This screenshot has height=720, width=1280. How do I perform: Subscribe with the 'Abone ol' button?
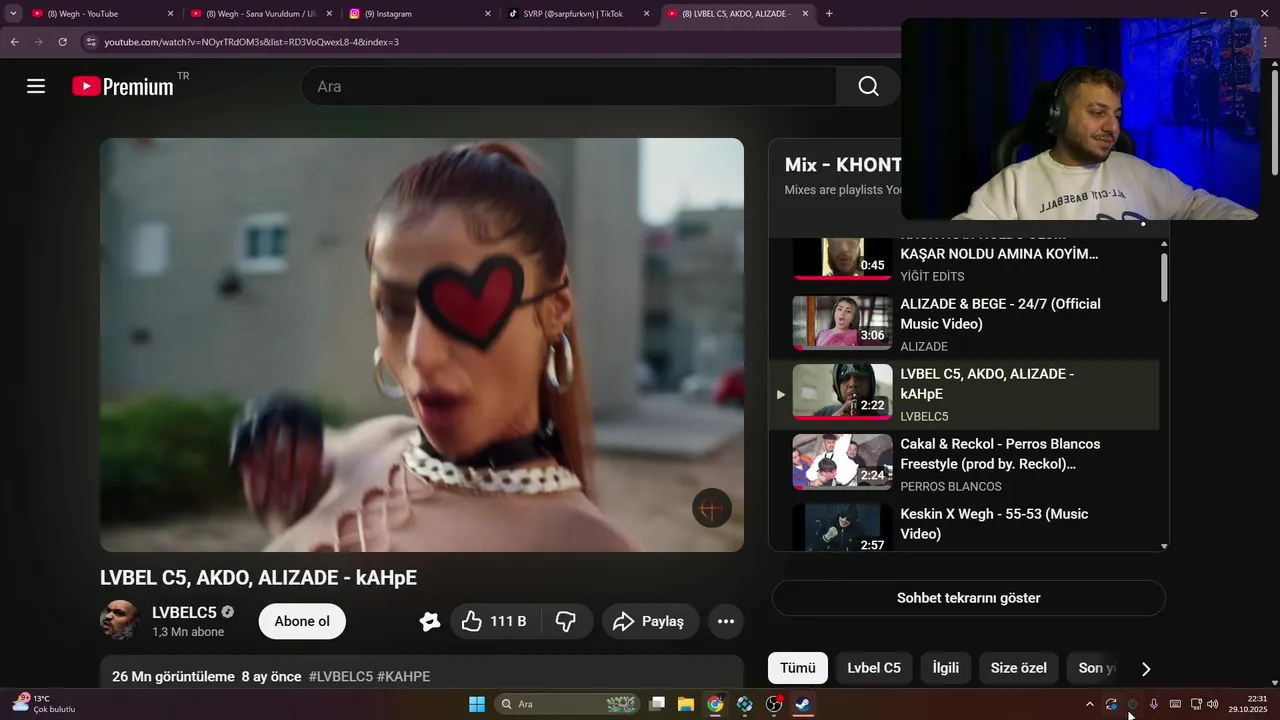click(x=302, y=621)
